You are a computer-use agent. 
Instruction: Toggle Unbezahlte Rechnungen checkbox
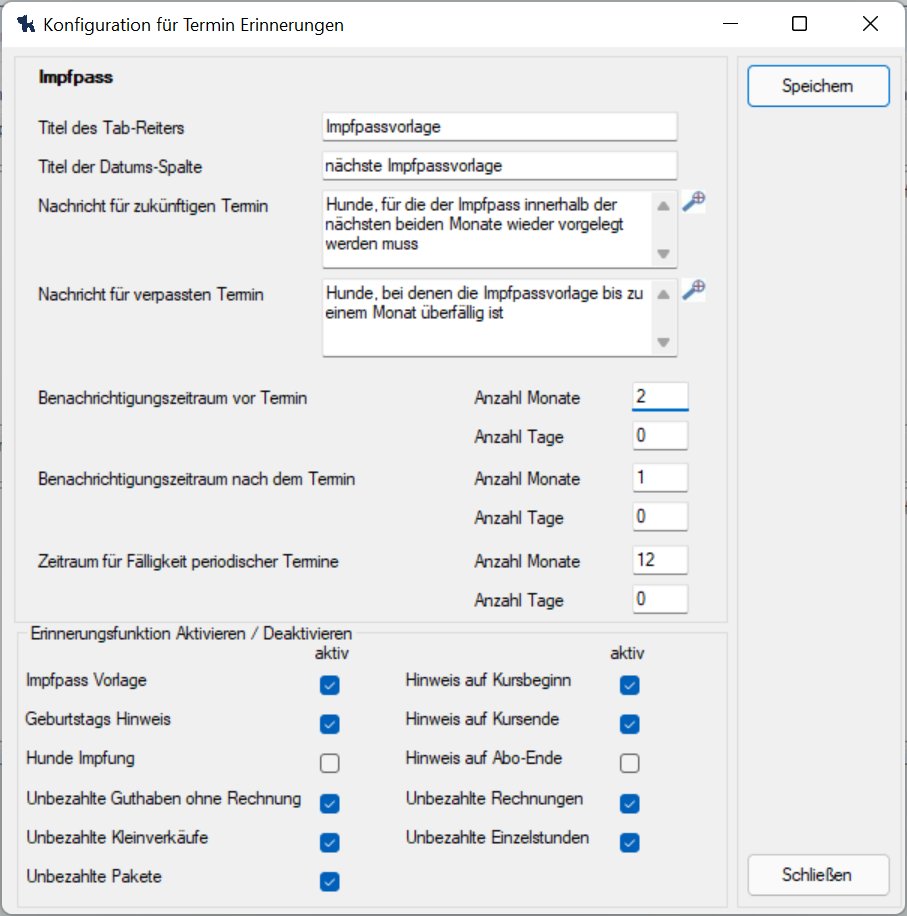(629, 803)
